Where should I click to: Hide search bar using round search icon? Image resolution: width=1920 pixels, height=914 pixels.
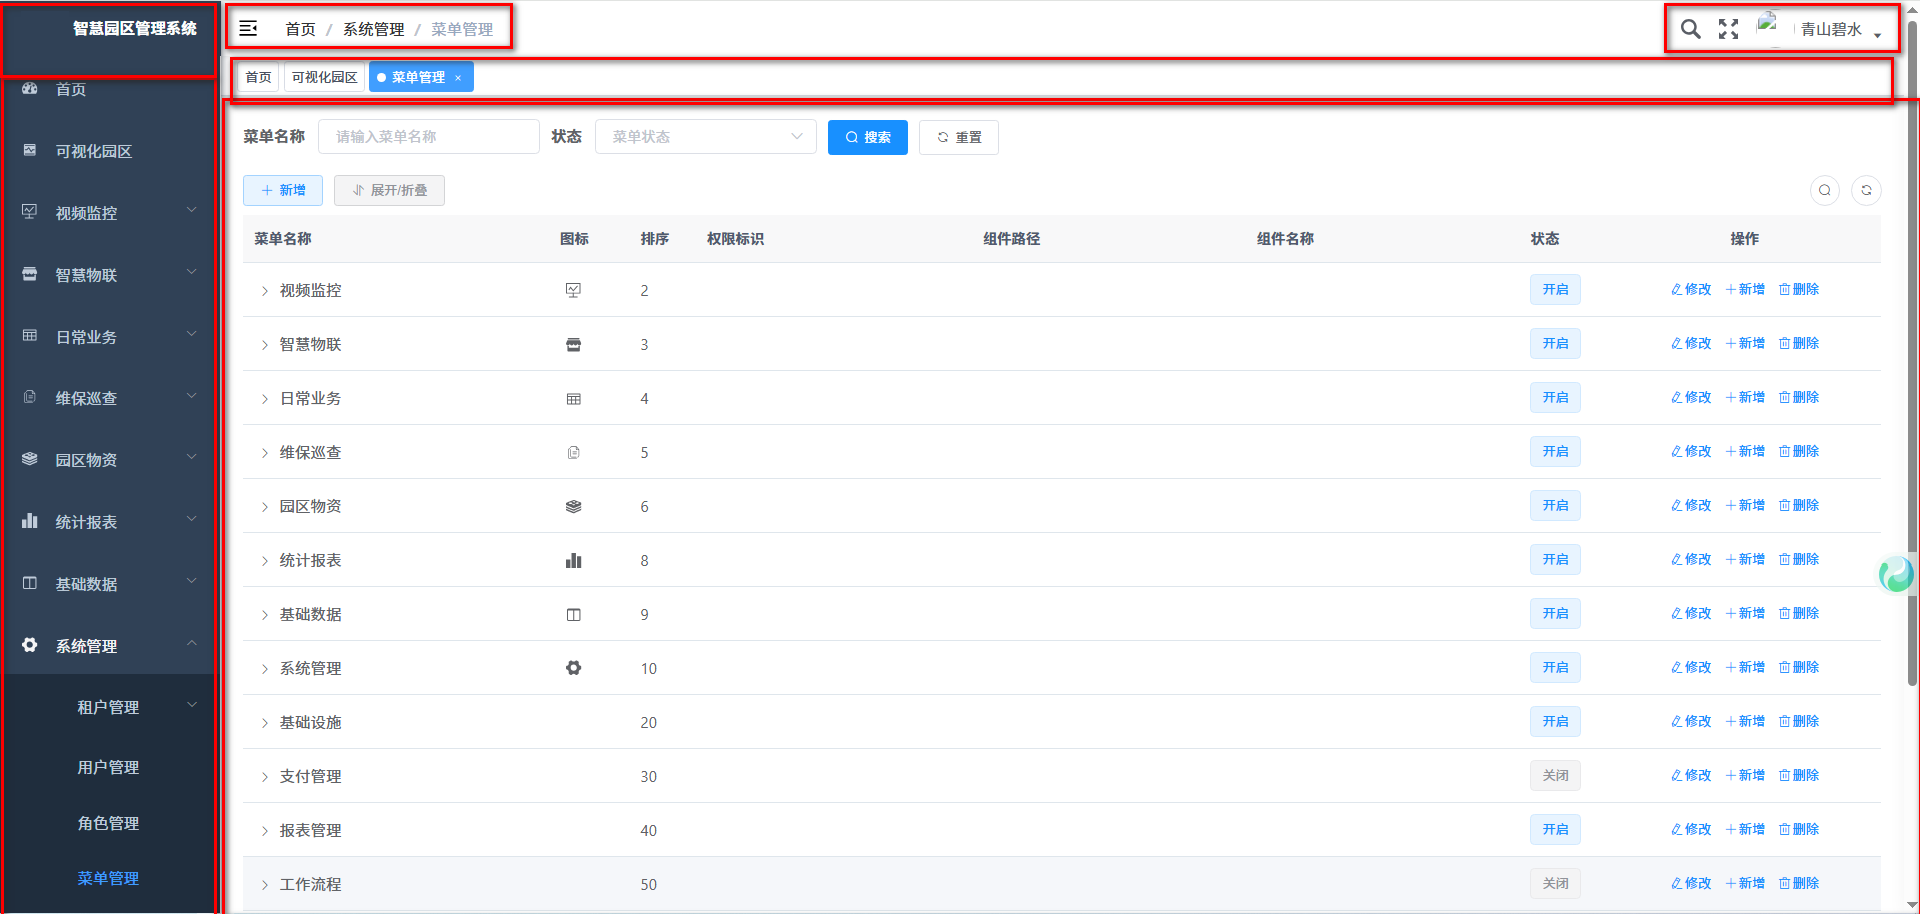pyautogui.click(x=1825, y=190)
